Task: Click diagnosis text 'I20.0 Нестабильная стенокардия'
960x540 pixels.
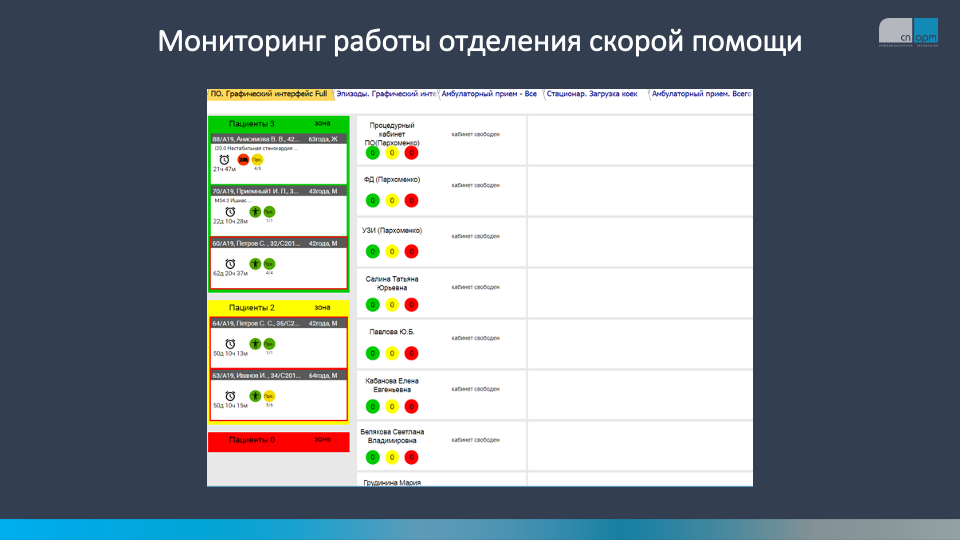Action: (x=256, y=148)
